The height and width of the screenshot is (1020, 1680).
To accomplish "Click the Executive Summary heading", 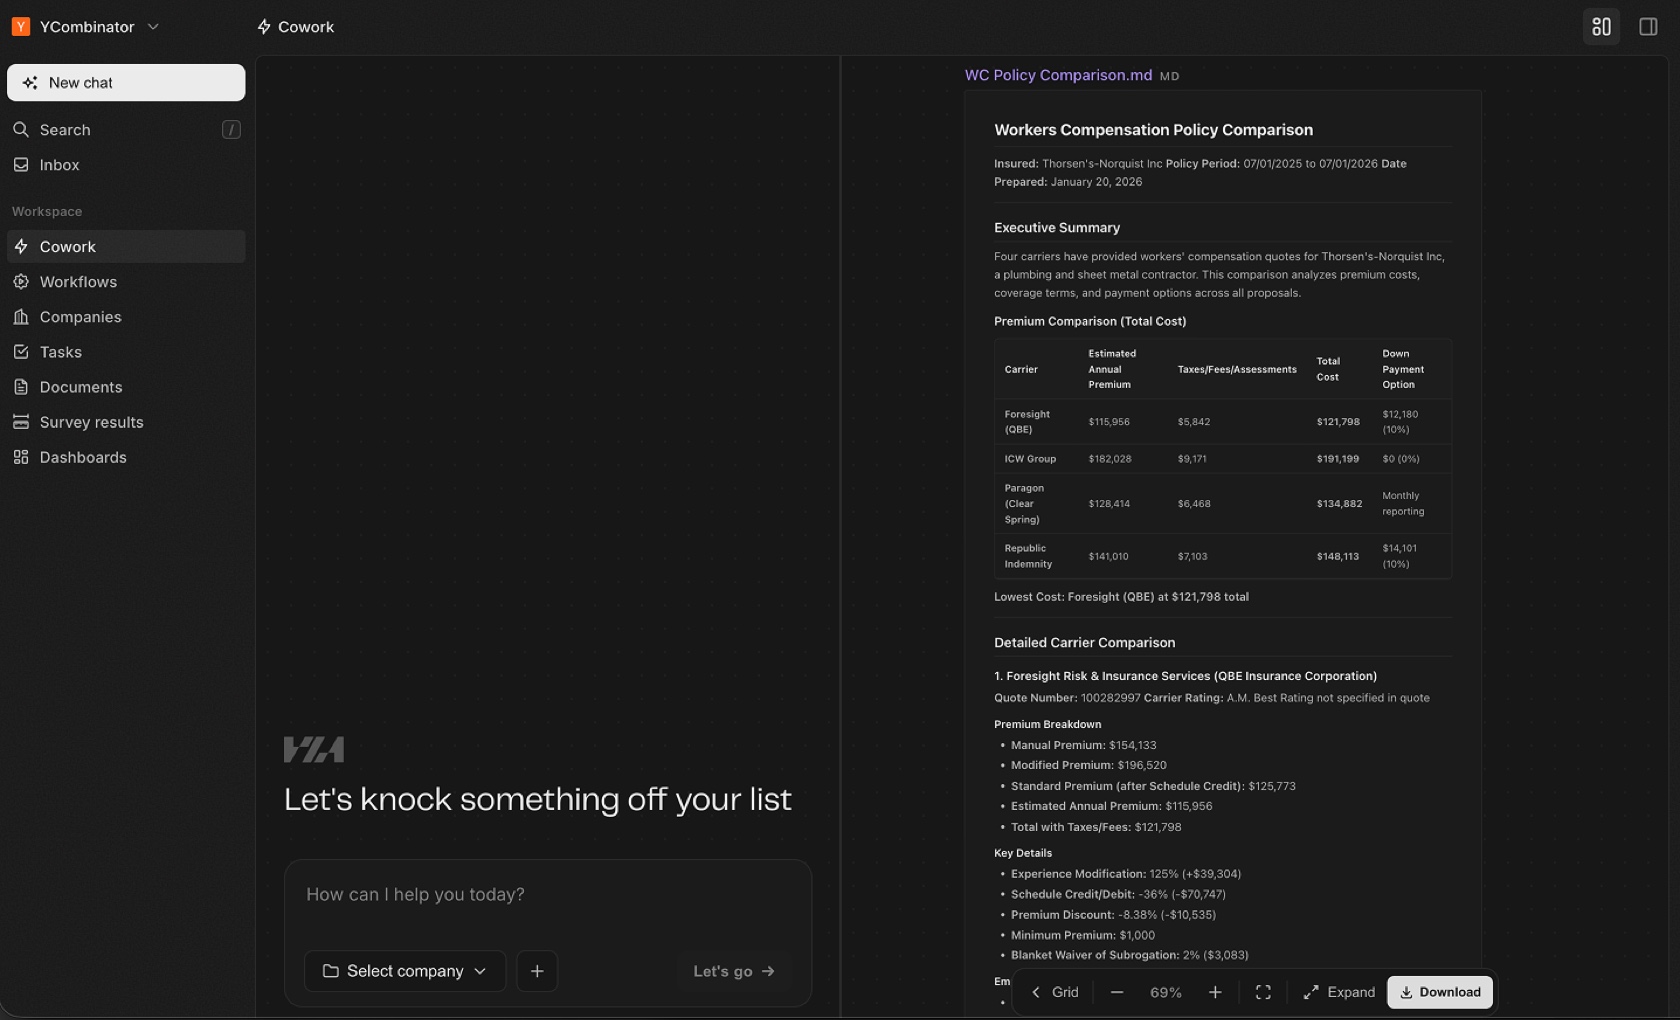I will (1057, 228).
